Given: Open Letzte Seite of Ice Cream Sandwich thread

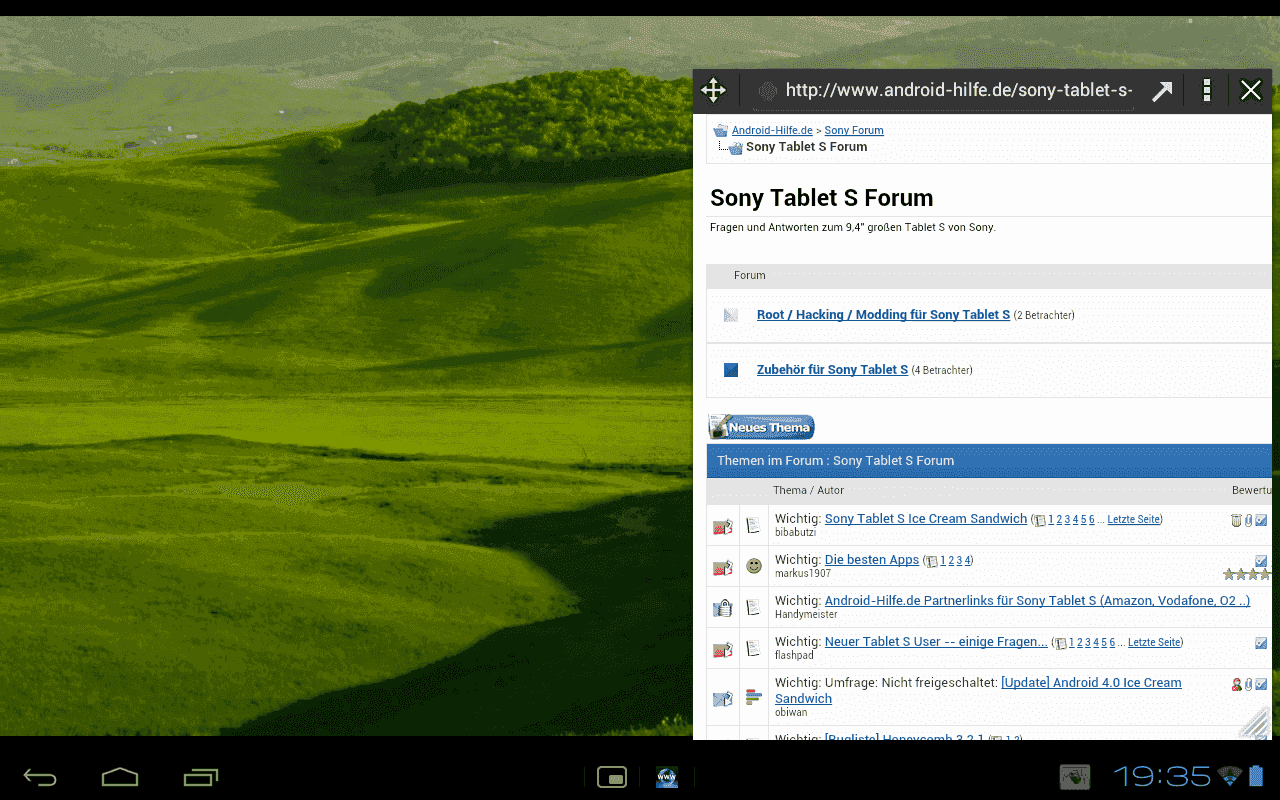Looking at the screenshot, I should coord(1134,520).
